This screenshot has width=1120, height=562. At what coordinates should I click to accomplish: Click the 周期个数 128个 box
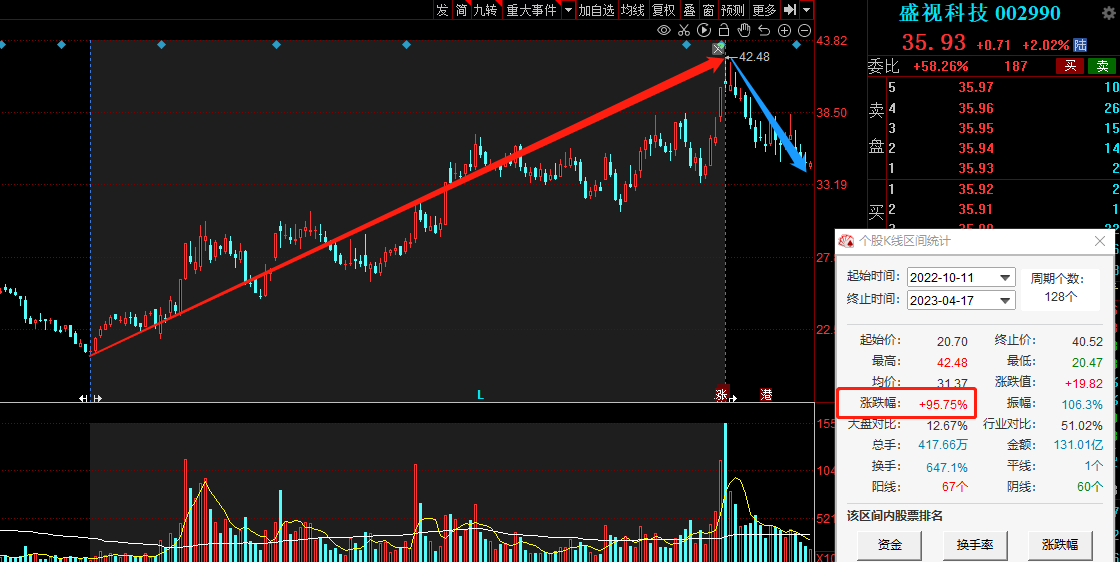[1060, 288]
